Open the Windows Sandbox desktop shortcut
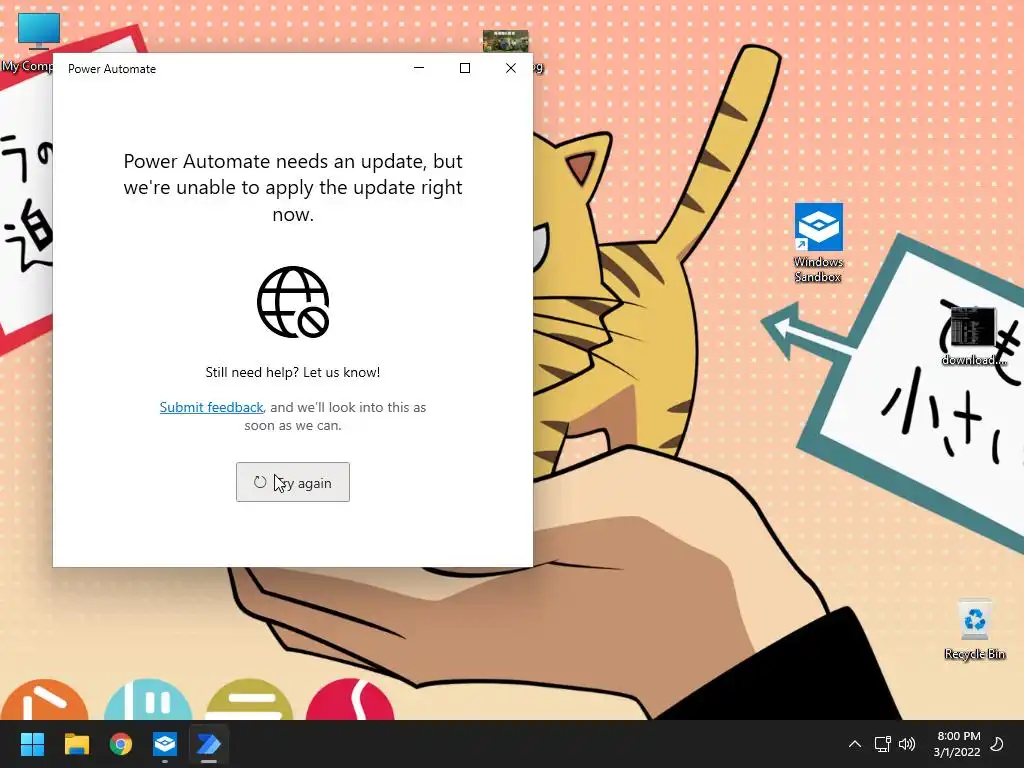This screenshot has width=1024, height=768. click(818, 243)
